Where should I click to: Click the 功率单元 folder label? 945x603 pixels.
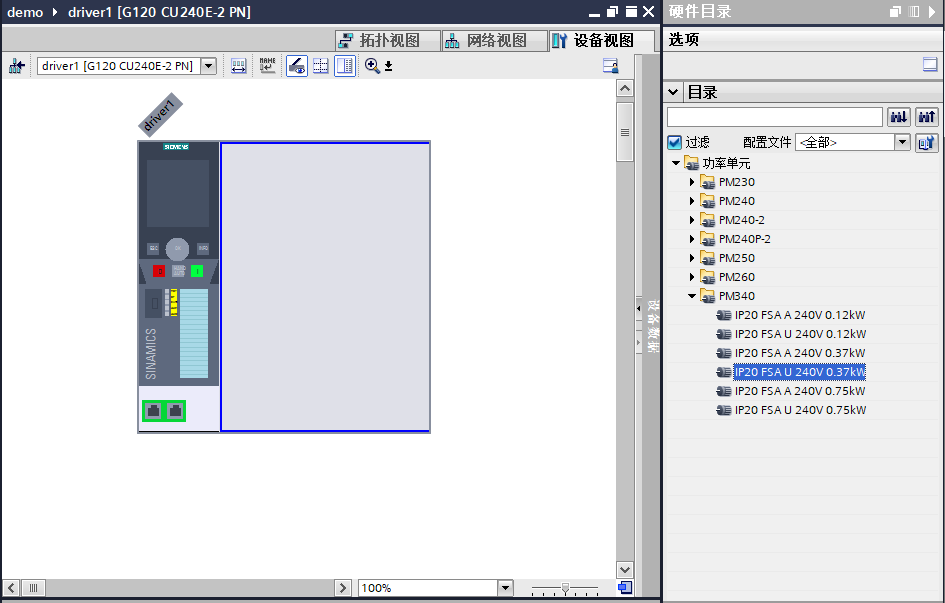tap(726, 163)
